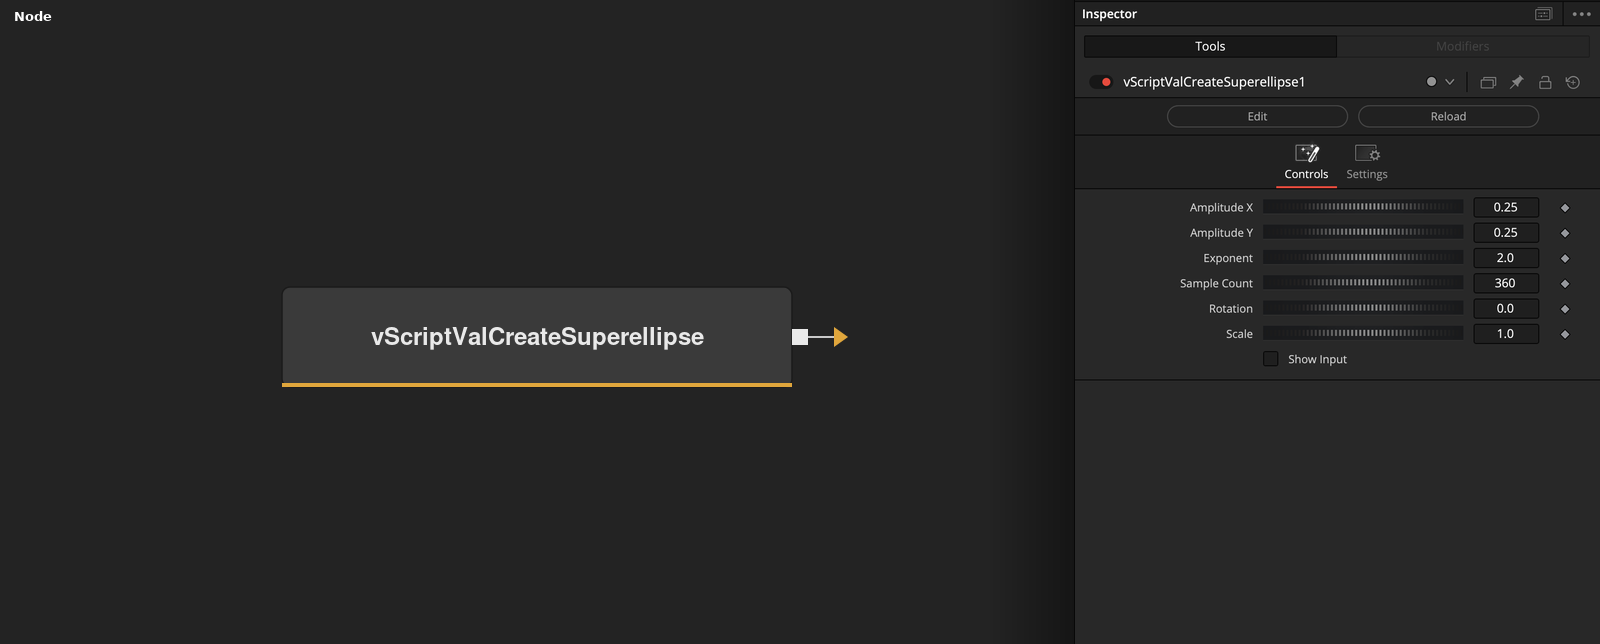The height and width of the screenshot is (644, 1600).
Task: Switch to the Tools tab
Action: tap(1210, 46)
